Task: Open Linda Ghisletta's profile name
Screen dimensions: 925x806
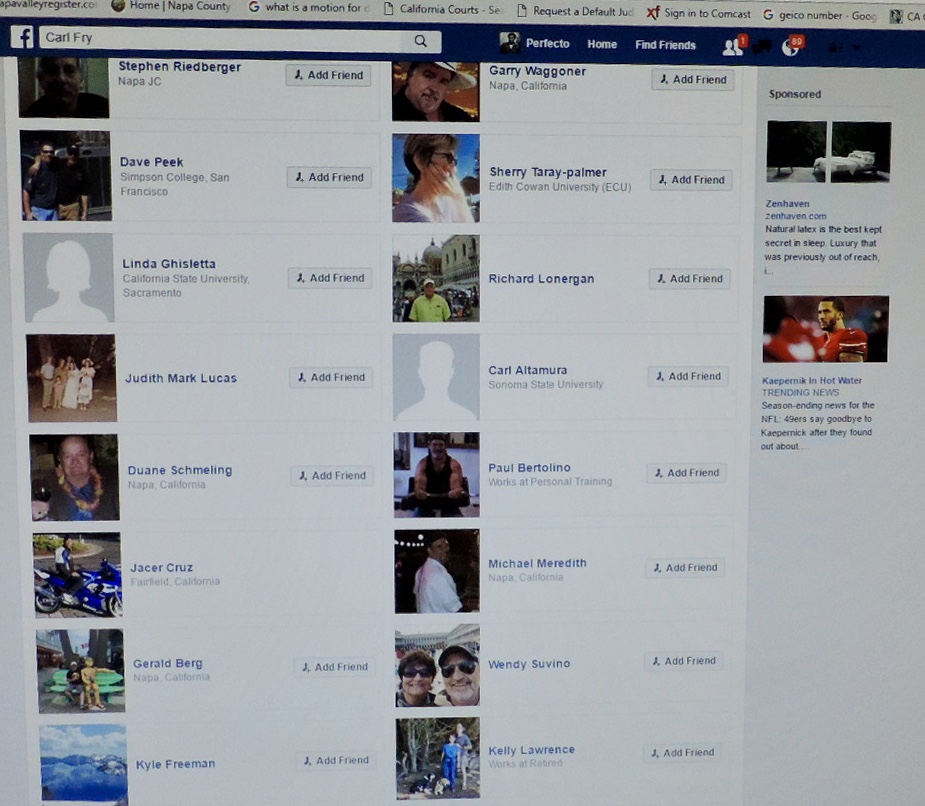Action: click(169, 264)
